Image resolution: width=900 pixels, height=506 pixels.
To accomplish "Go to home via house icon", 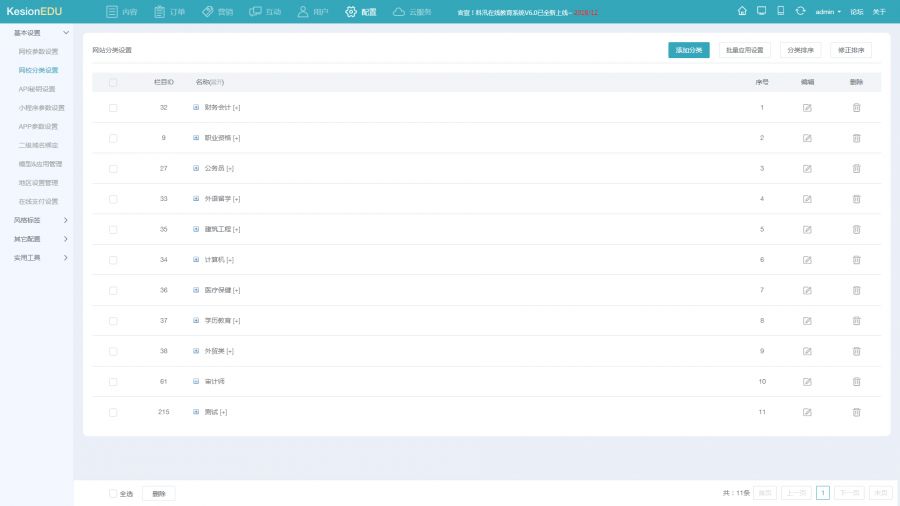I will click(x=742, y=11).
